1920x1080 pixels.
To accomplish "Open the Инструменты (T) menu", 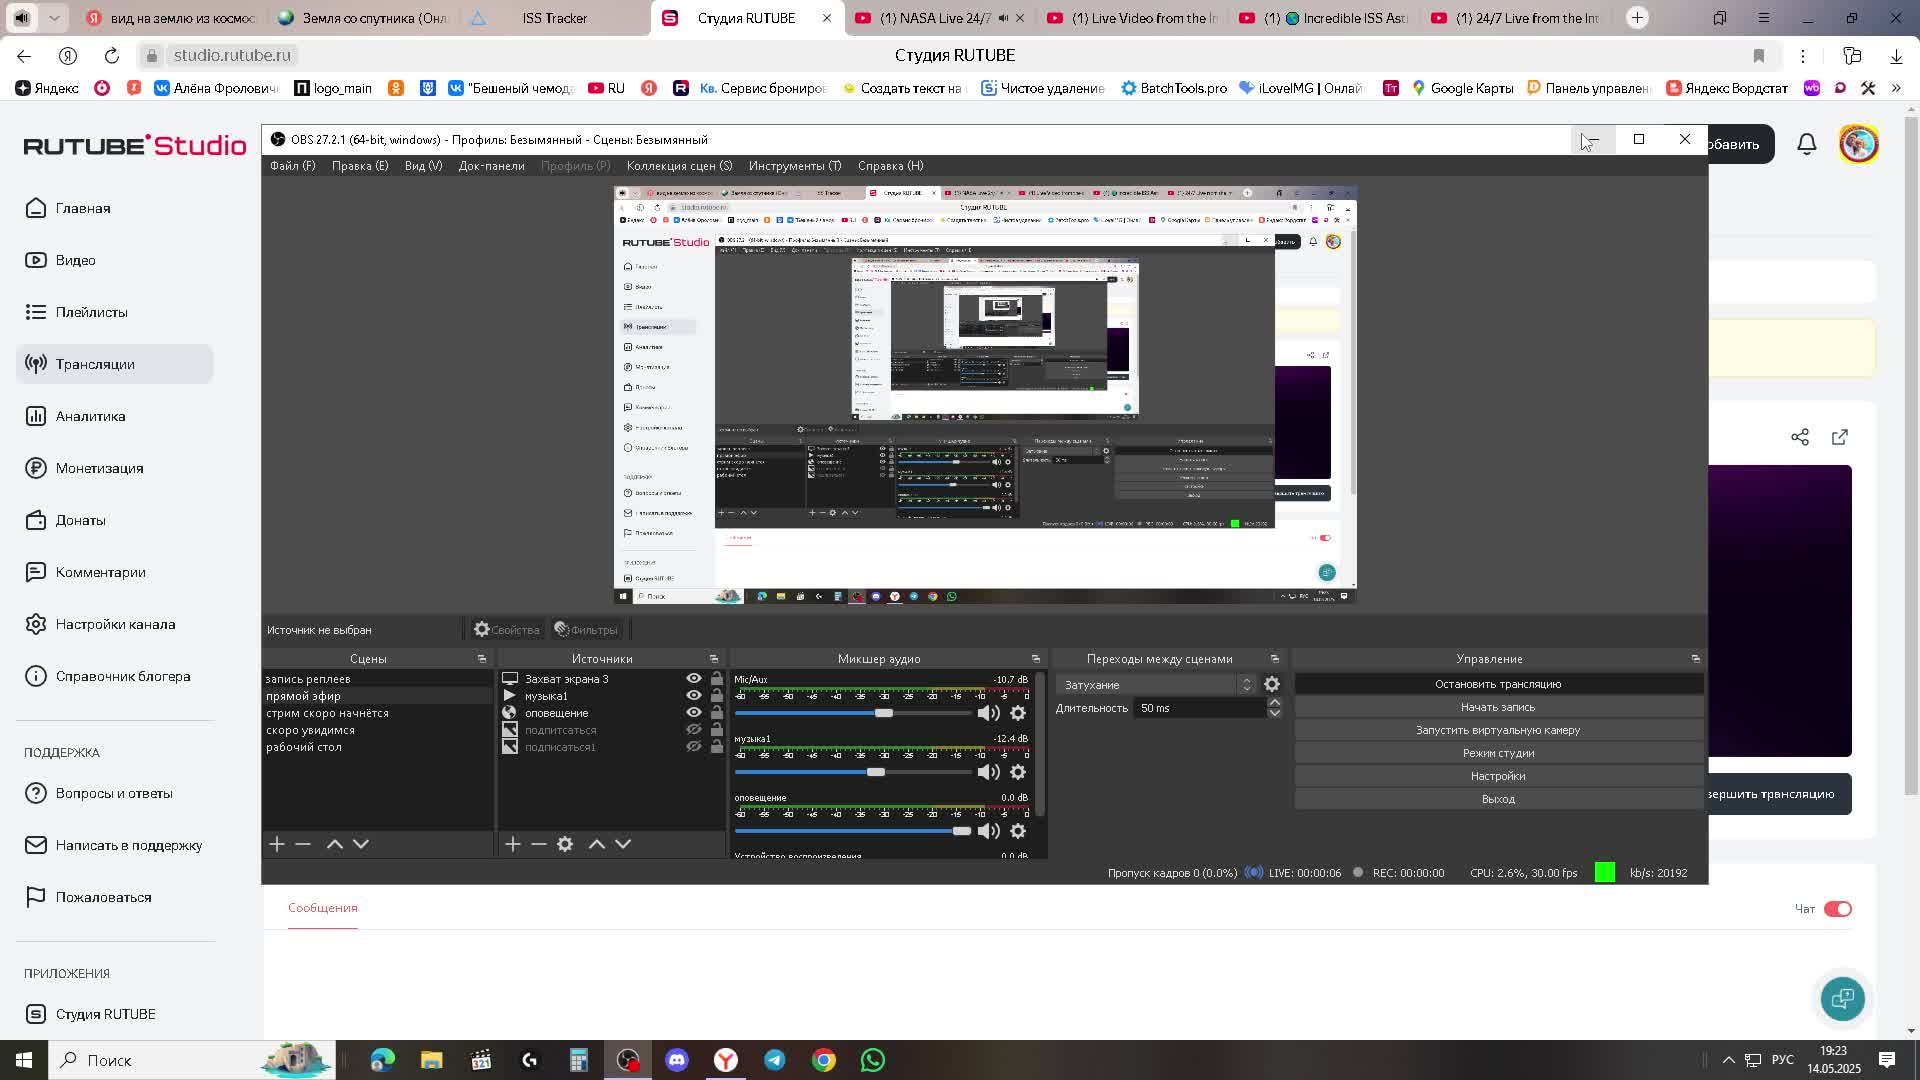I will [x=795, y=166].
